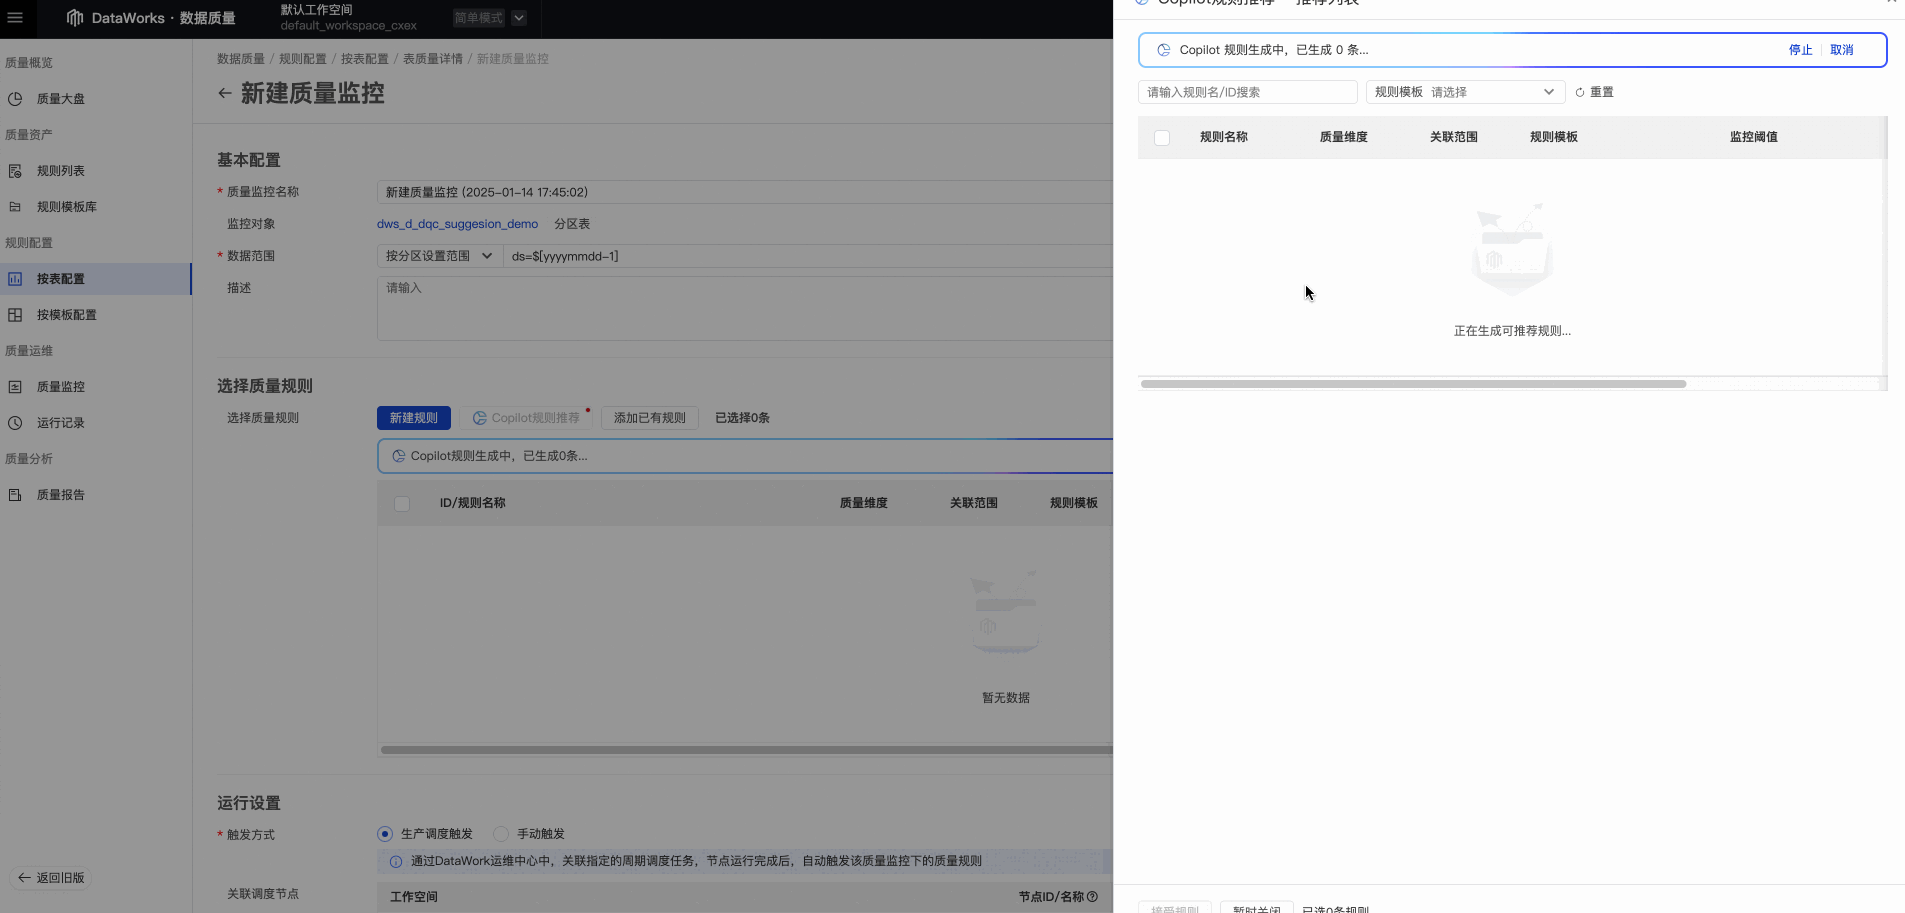Click the info icon in scheduling hint
Screen dimensions: 1905x913
[x=396, y=861]
